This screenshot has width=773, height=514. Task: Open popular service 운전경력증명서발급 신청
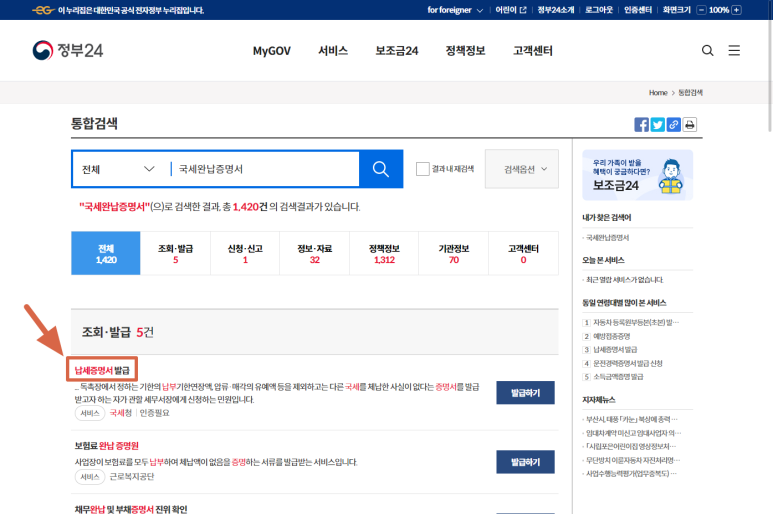[x=628, y=363]
